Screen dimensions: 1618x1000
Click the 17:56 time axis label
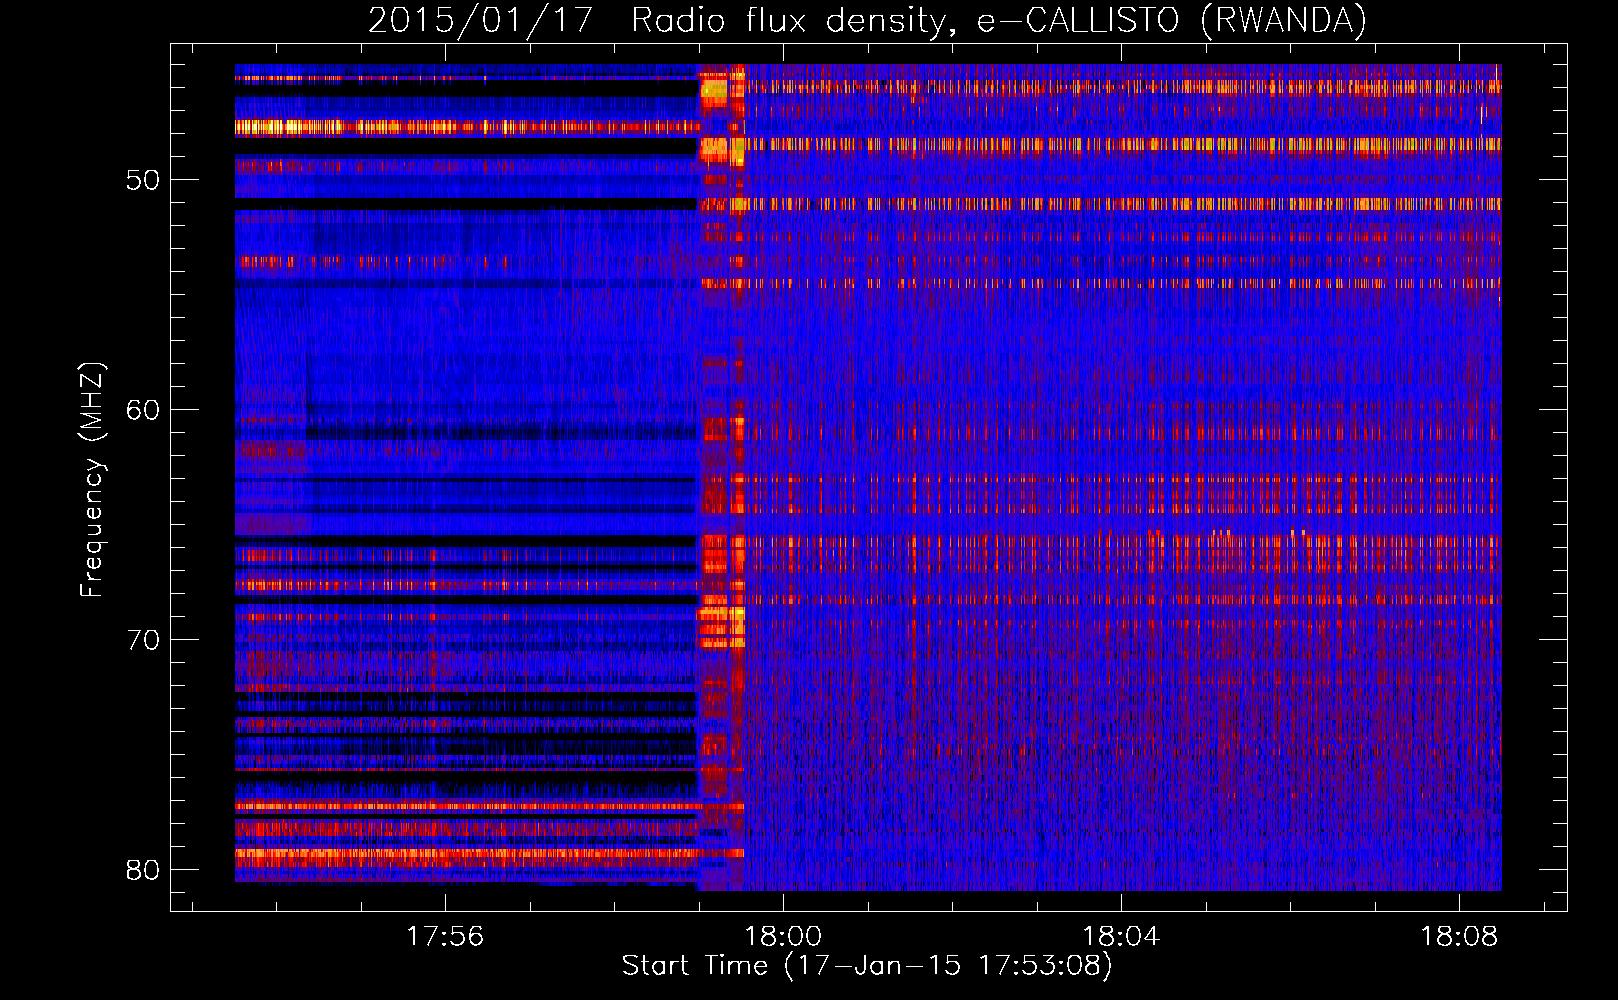[444, 936]
